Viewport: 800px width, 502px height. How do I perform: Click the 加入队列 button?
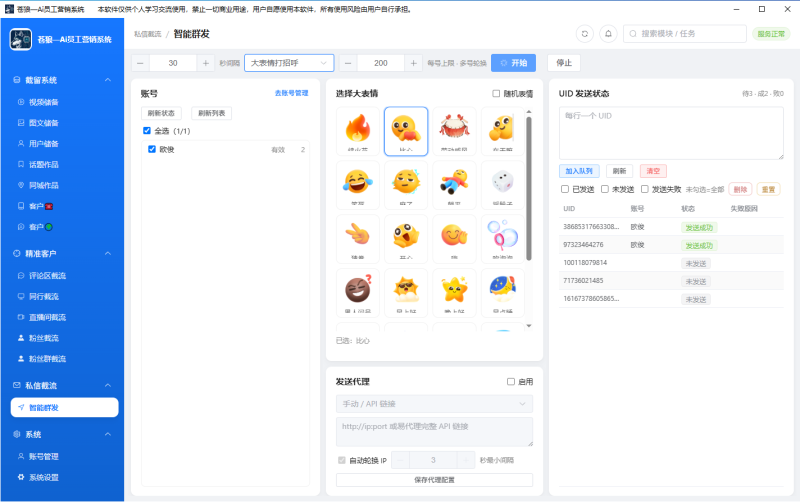point(579,171)
